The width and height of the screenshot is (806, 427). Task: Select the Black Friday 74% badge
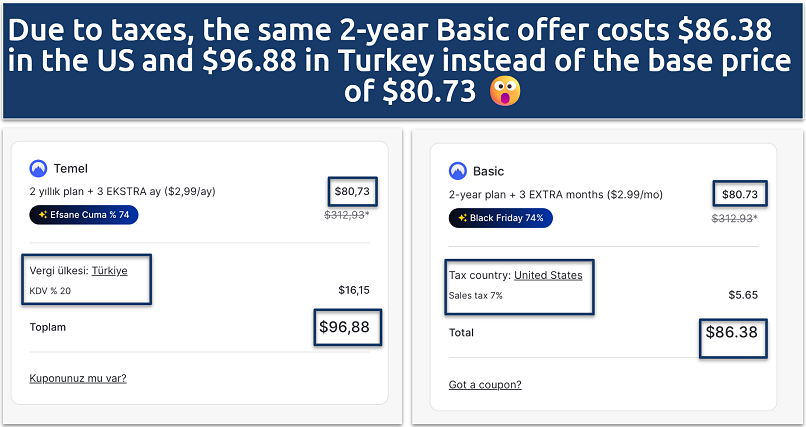pos(500,217)
